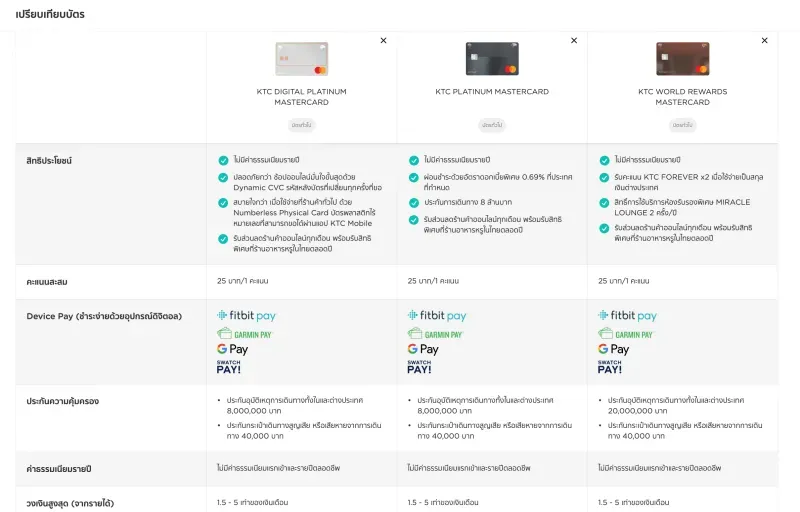
Task: Click the KTC World Rewards card image
Action: (x=682, y=59)
